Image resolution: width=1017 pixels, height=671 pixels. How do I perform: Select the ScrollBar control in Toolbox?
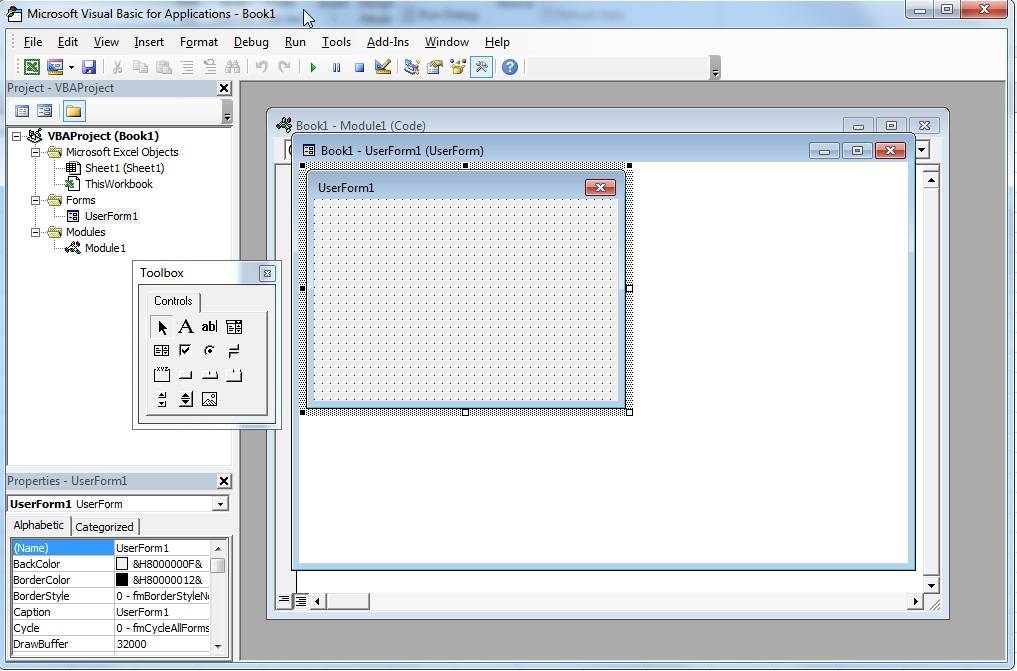coord(162,399)
